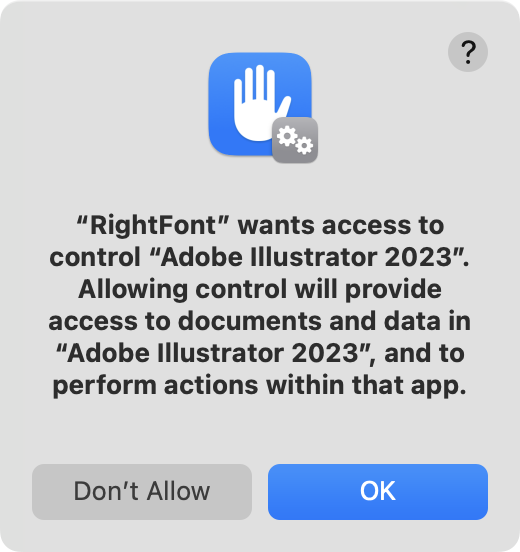The image size is (520, 552).
Task: Deny RightFont access with Don't Allow
Action: tap(142, 491)
